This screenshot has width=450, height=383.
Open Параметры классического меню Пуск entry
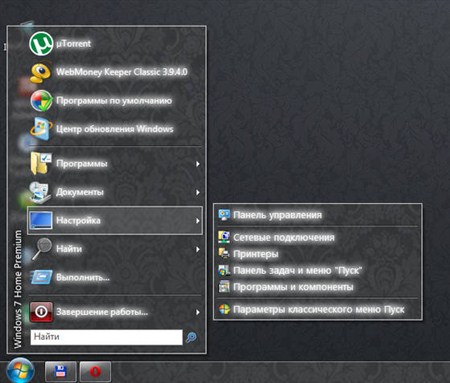318,309
